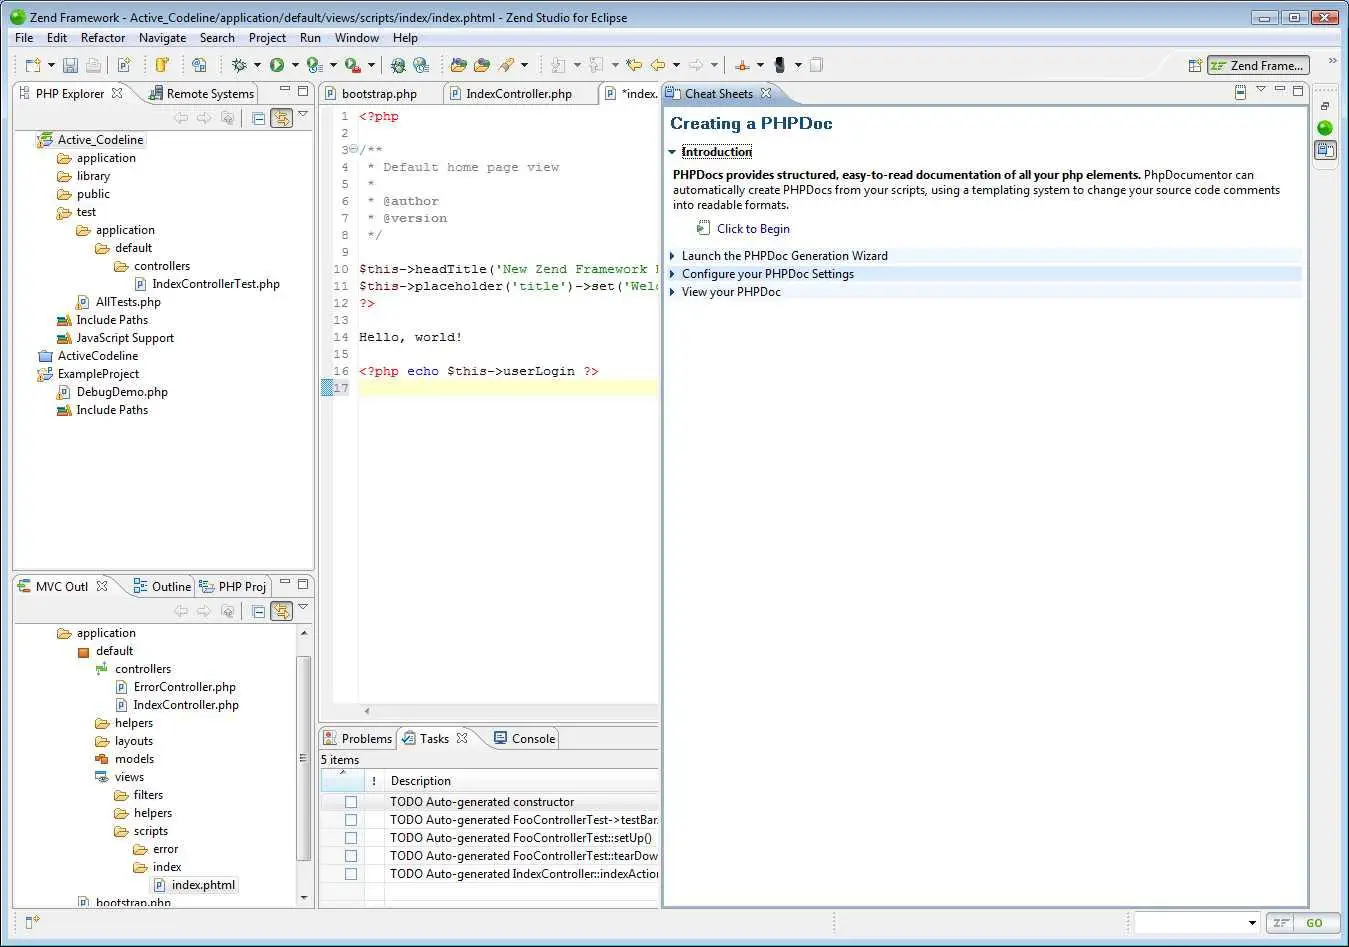
Task: Click the green status icon in right trim
Action: click(x=1325, y=128)
